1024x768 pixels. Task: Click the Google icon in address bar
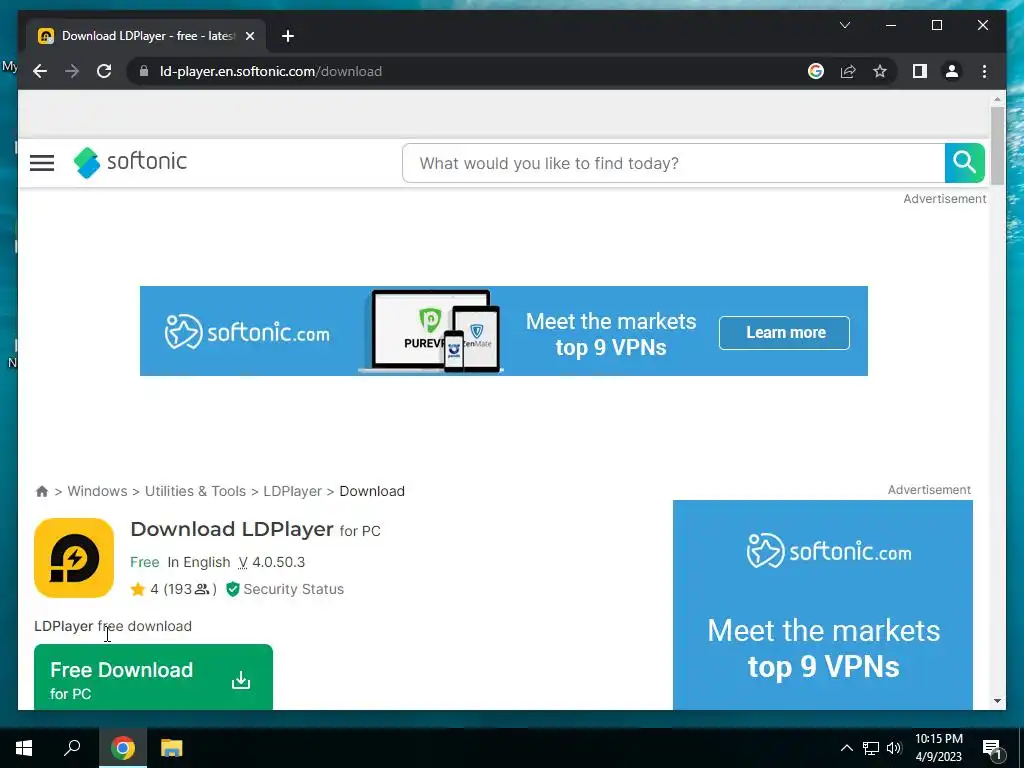pyautogui.click(x=816, y=71)
